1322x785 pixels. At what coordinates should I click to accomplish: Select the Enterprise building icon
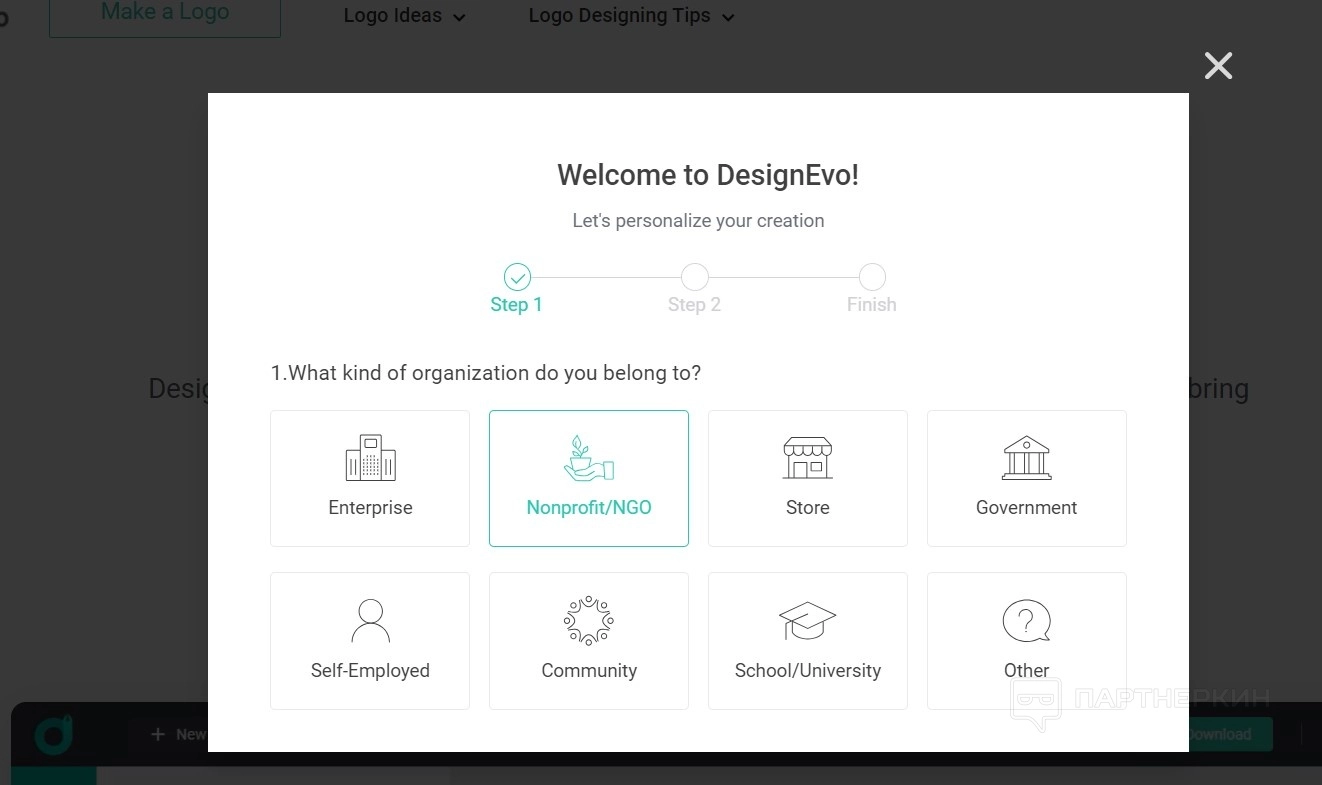370,458
